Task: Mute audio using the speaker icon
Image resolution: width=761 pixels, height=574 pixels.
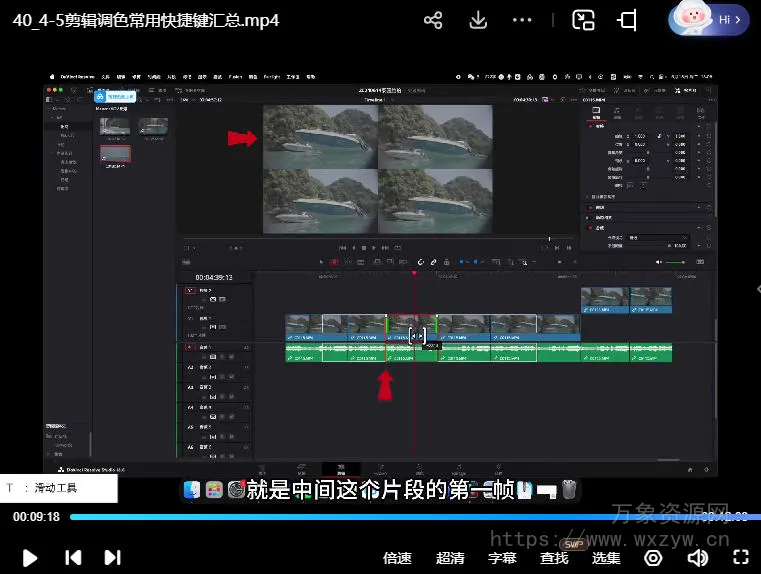Action: (697, 558)
